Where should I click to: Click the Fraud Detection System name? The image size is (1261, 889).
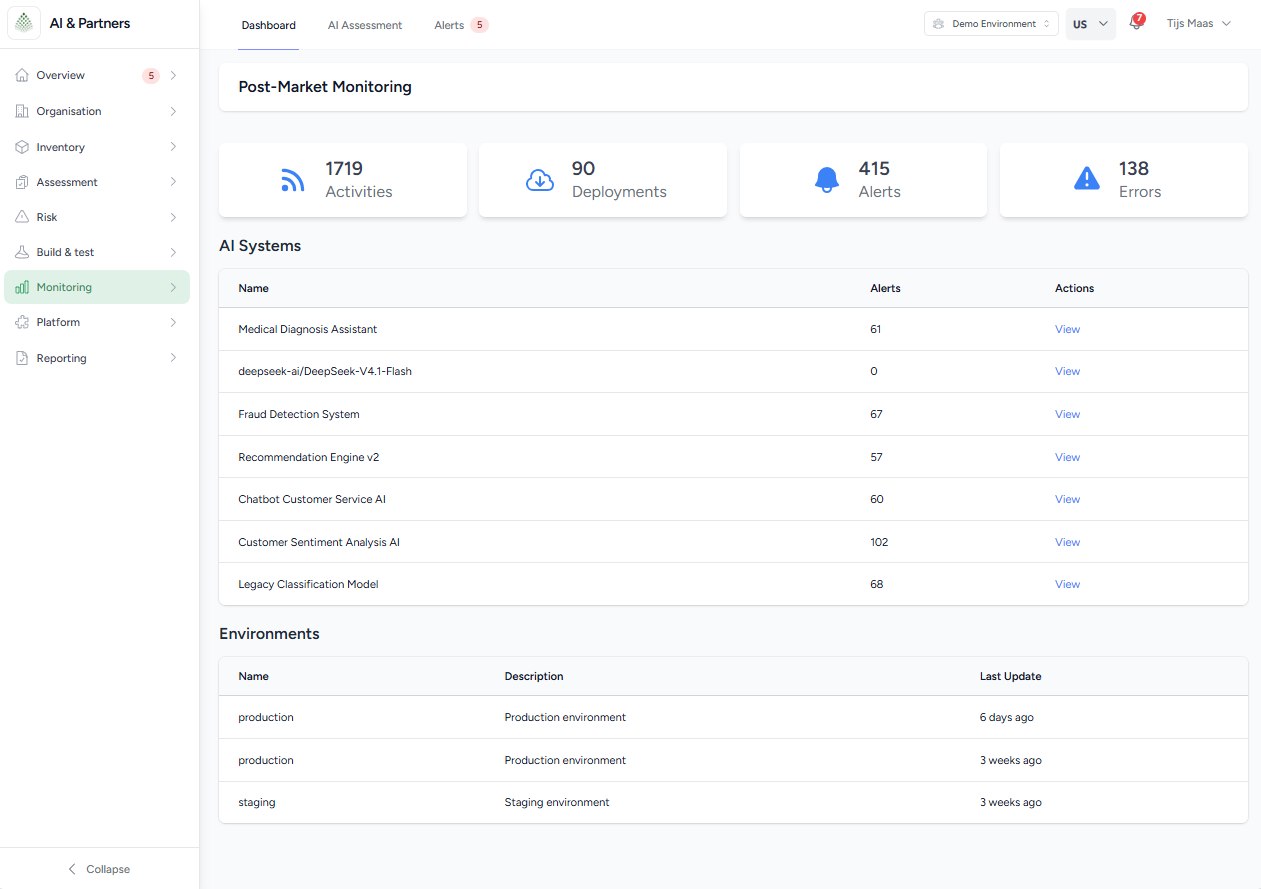pyautogui.click(x=299, y=414)
